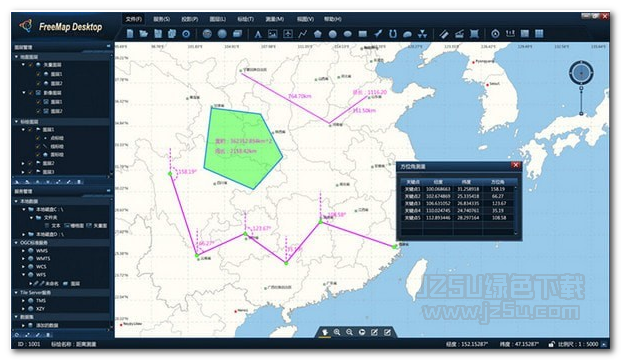
Task: Click the lock icon beside 比例尺
Action: point(551,344)
